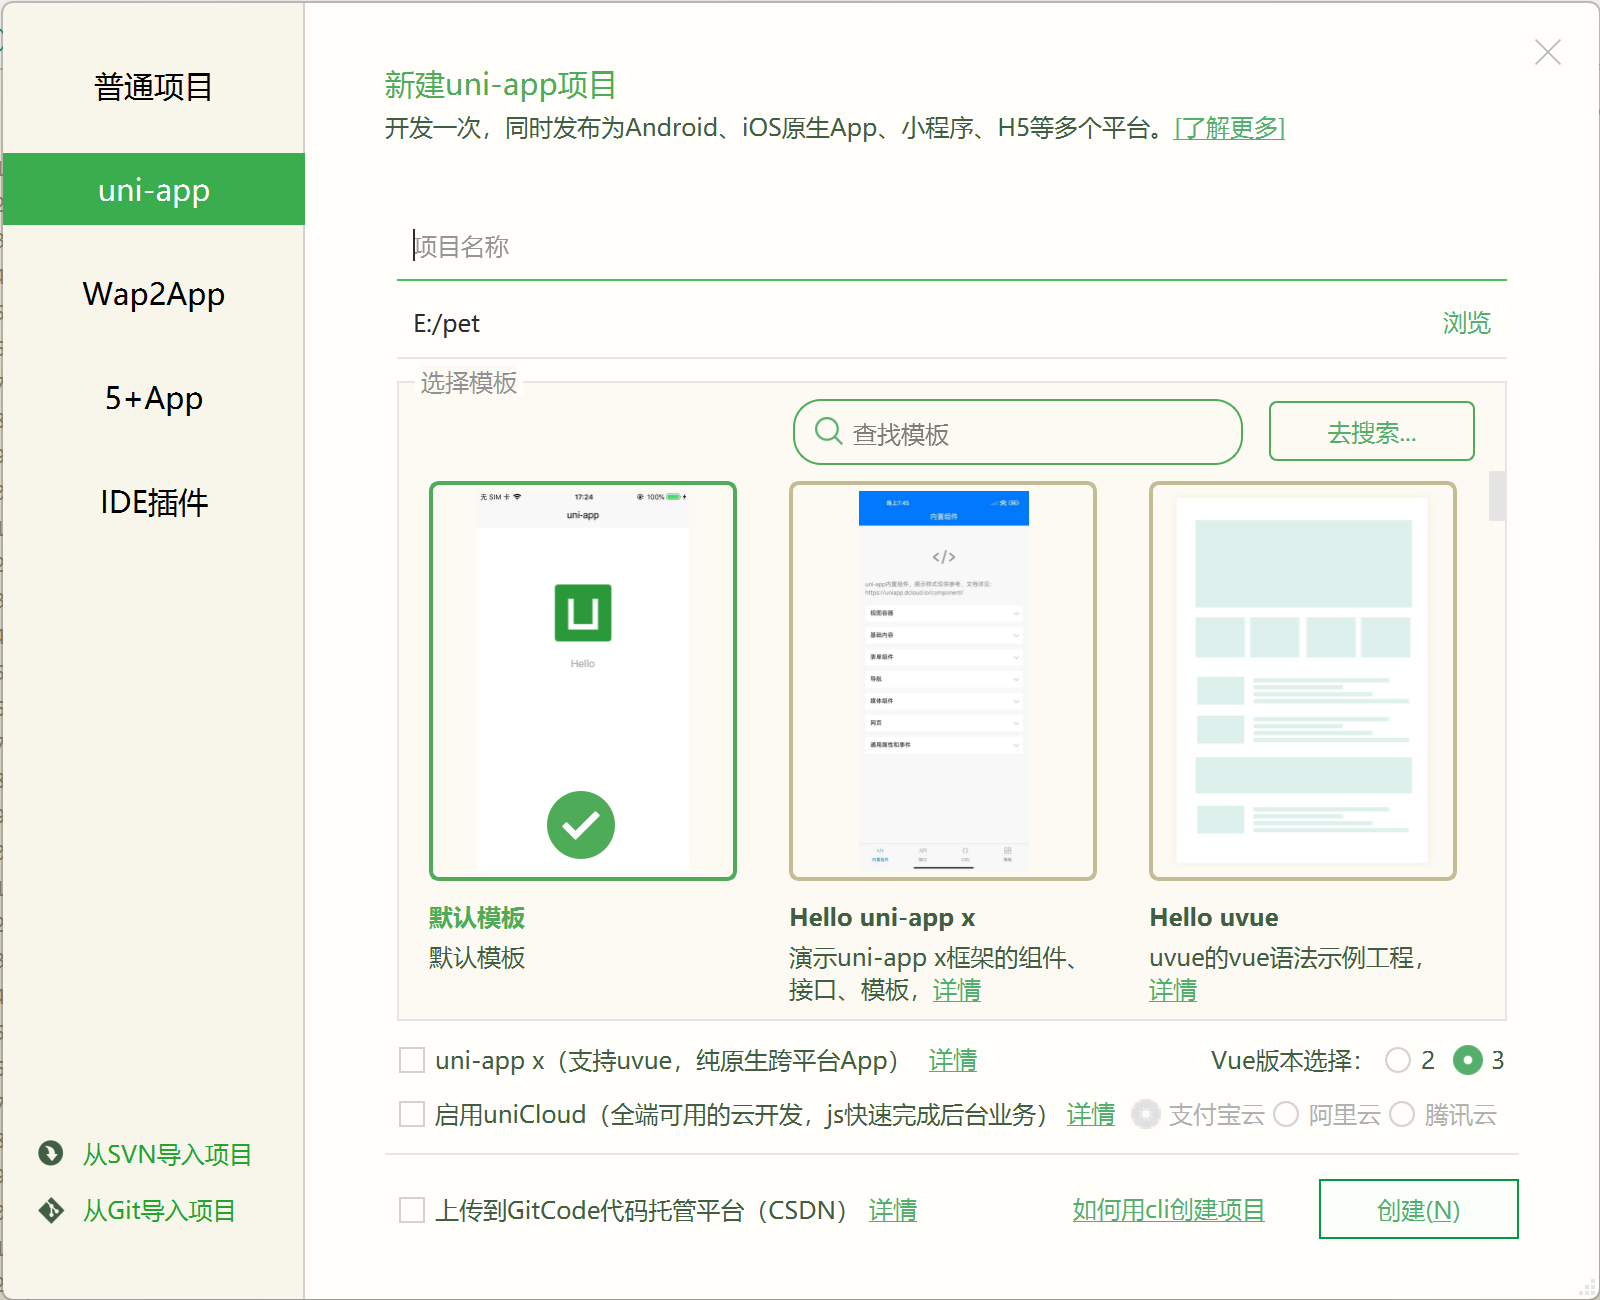This screenshot has width=1600, height=1300.
Task: Switch to the 普通项目 tab
Action: click(x=154, y=87)
